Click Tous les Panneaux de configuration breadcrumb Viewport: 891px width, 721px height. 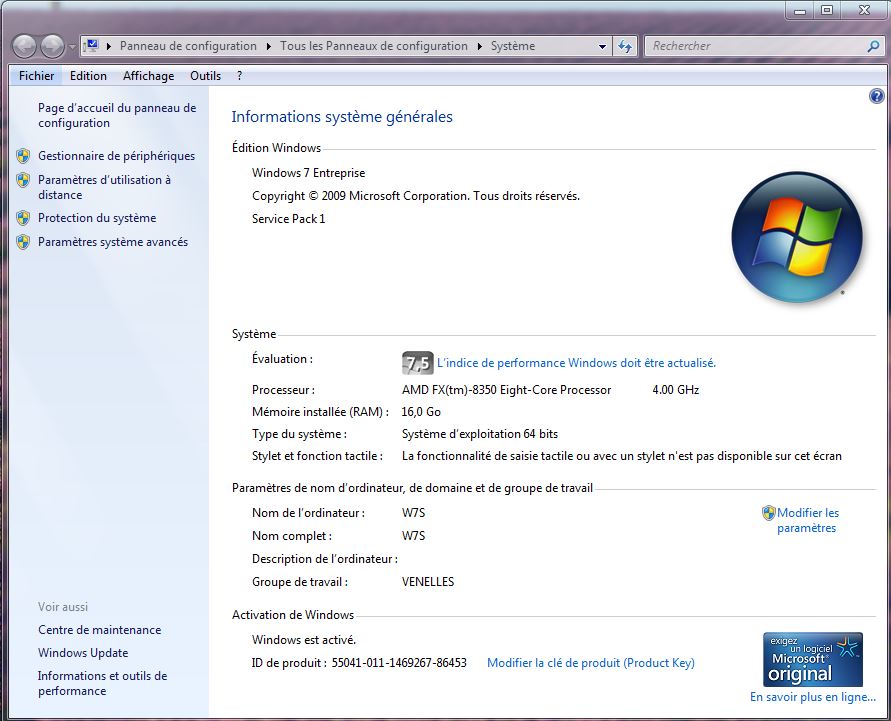pyautogui.click(x=374, y=46)
